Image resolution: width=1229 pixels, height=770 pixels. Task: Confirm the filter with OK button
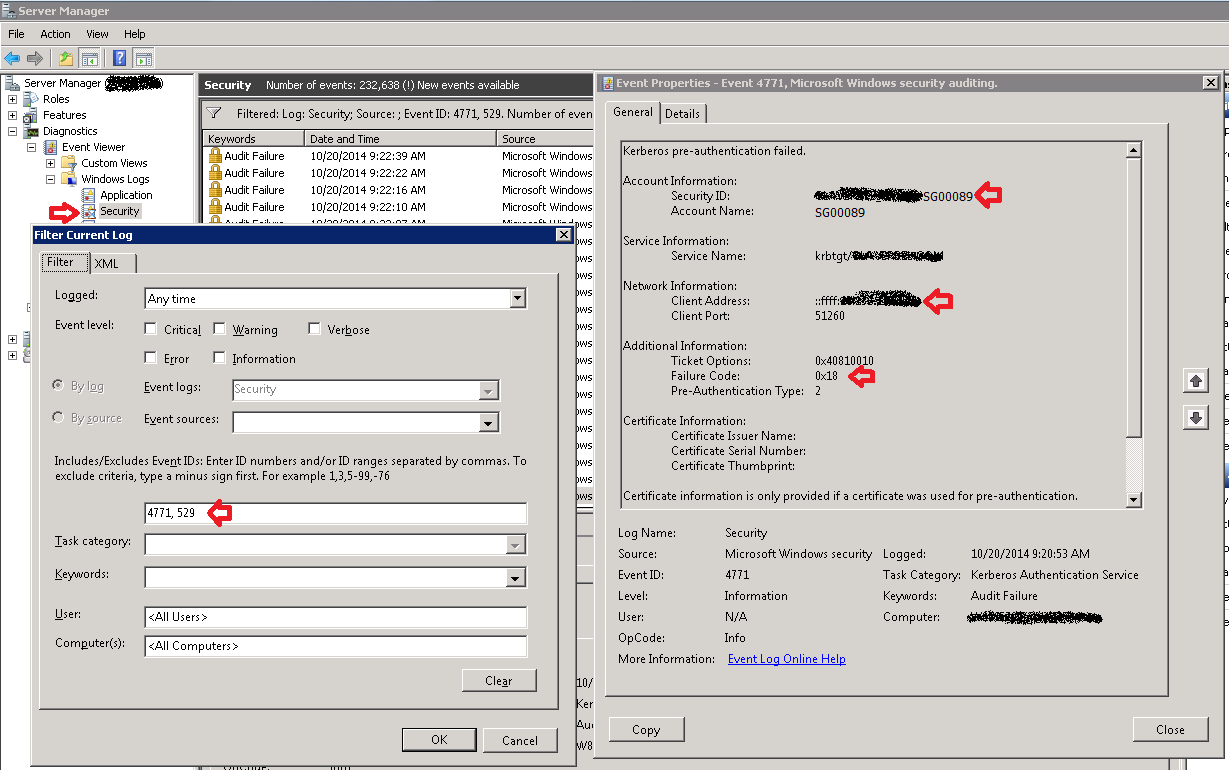tap(439, 740)
